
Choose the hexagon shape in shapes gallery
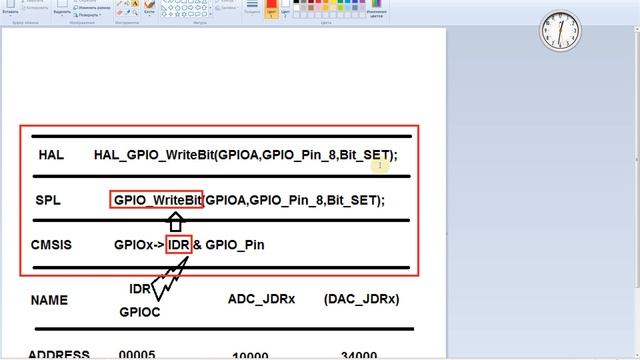tap(184, 8)
